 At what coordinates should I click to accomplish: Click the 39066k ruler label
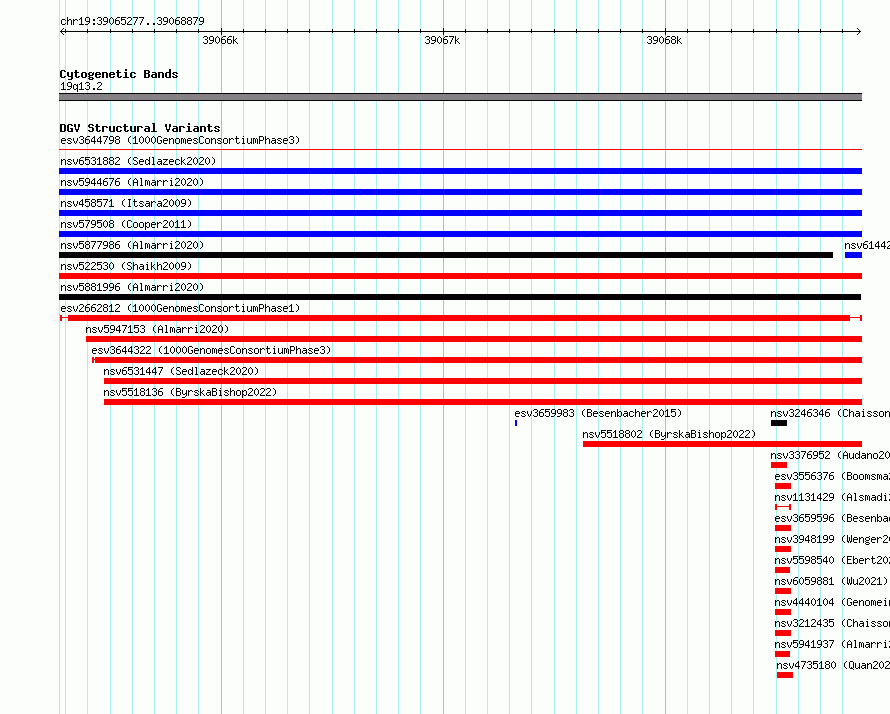click(x=220, y=40)
